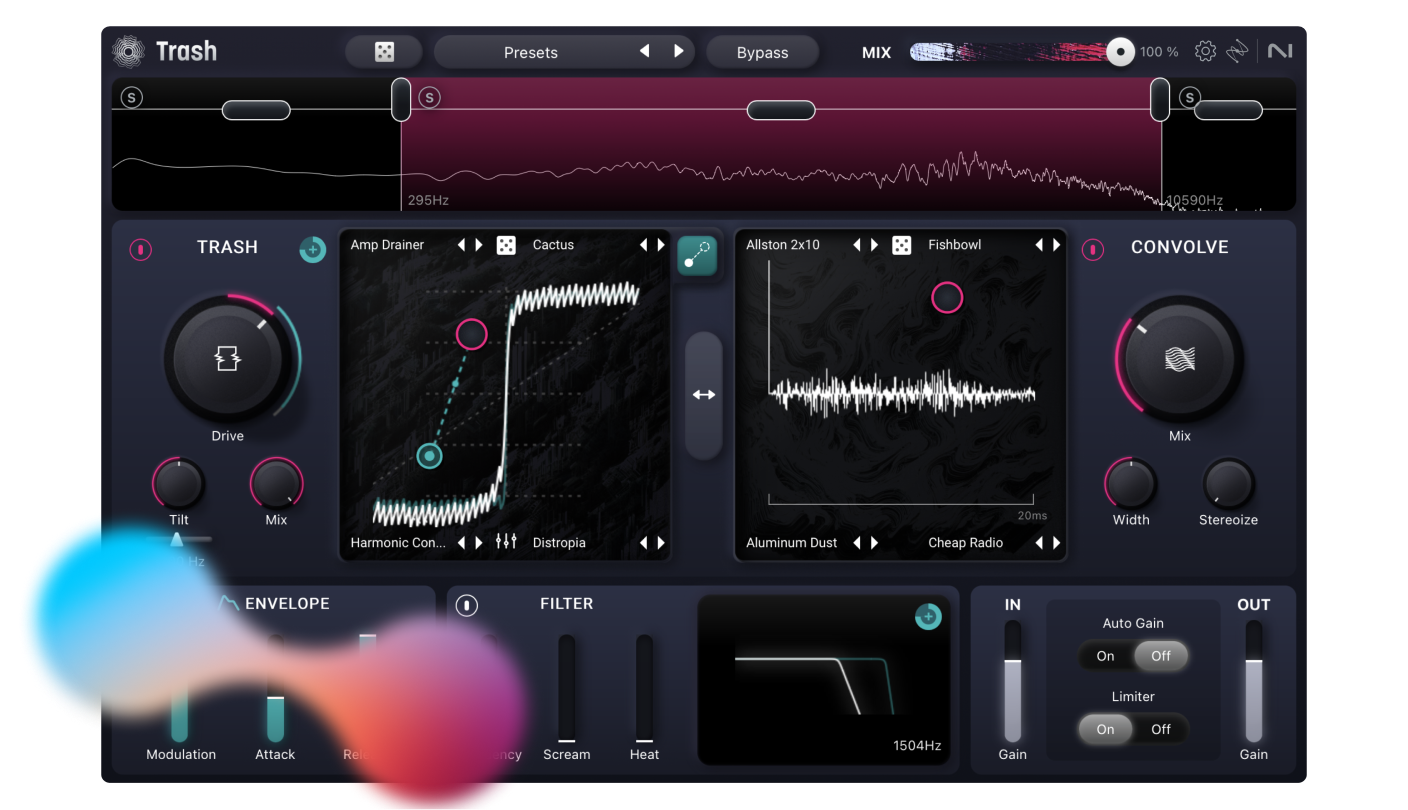The width and height of the screenshot is (1408, 810).
Task: Open the Fishbowl impulse selector
Action: coord(955,245)
